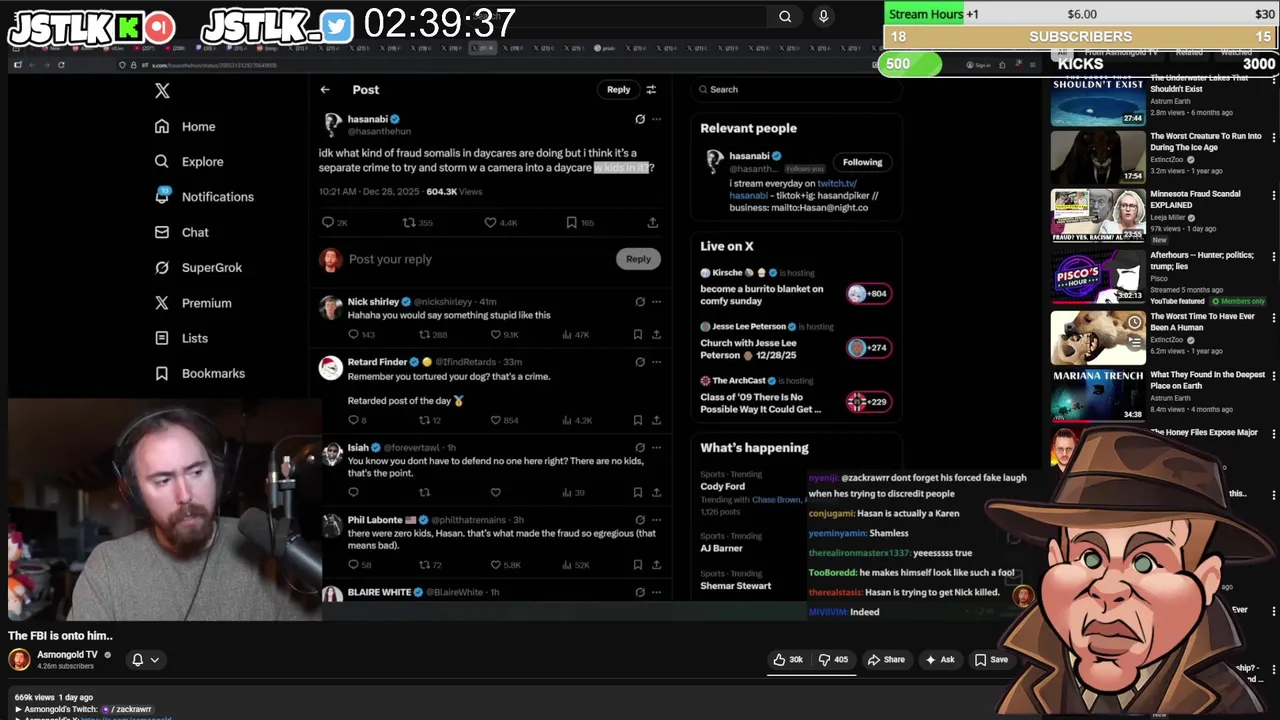Like Retard Finder's reply with 854
This screenshot has width=1280, height=720.
(496, 420)
